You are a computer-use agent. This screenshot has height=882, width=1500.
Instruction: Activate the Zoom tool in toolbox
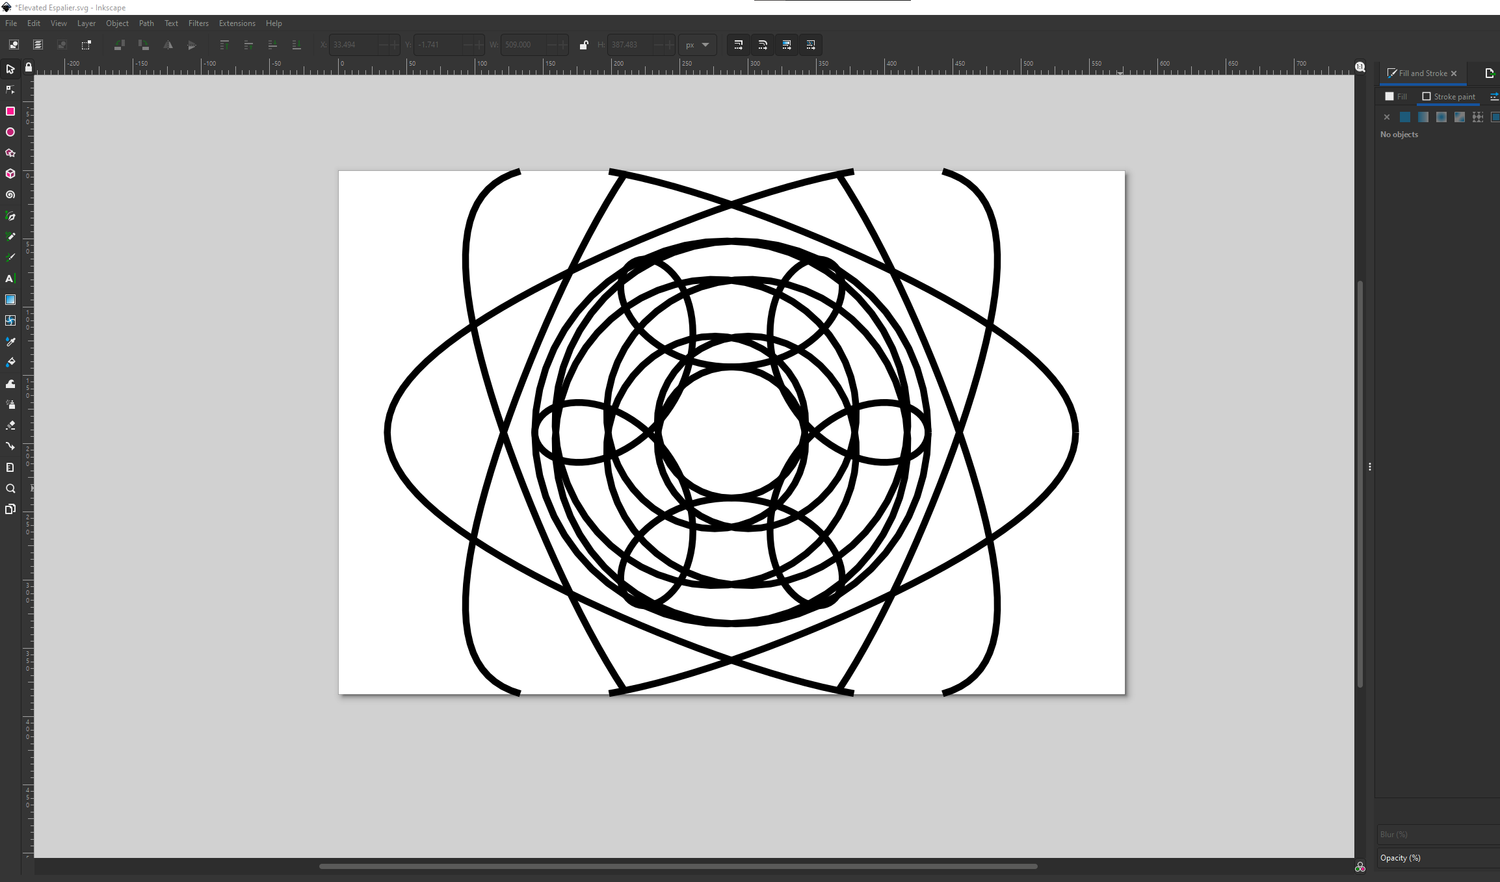coord(10,489)
